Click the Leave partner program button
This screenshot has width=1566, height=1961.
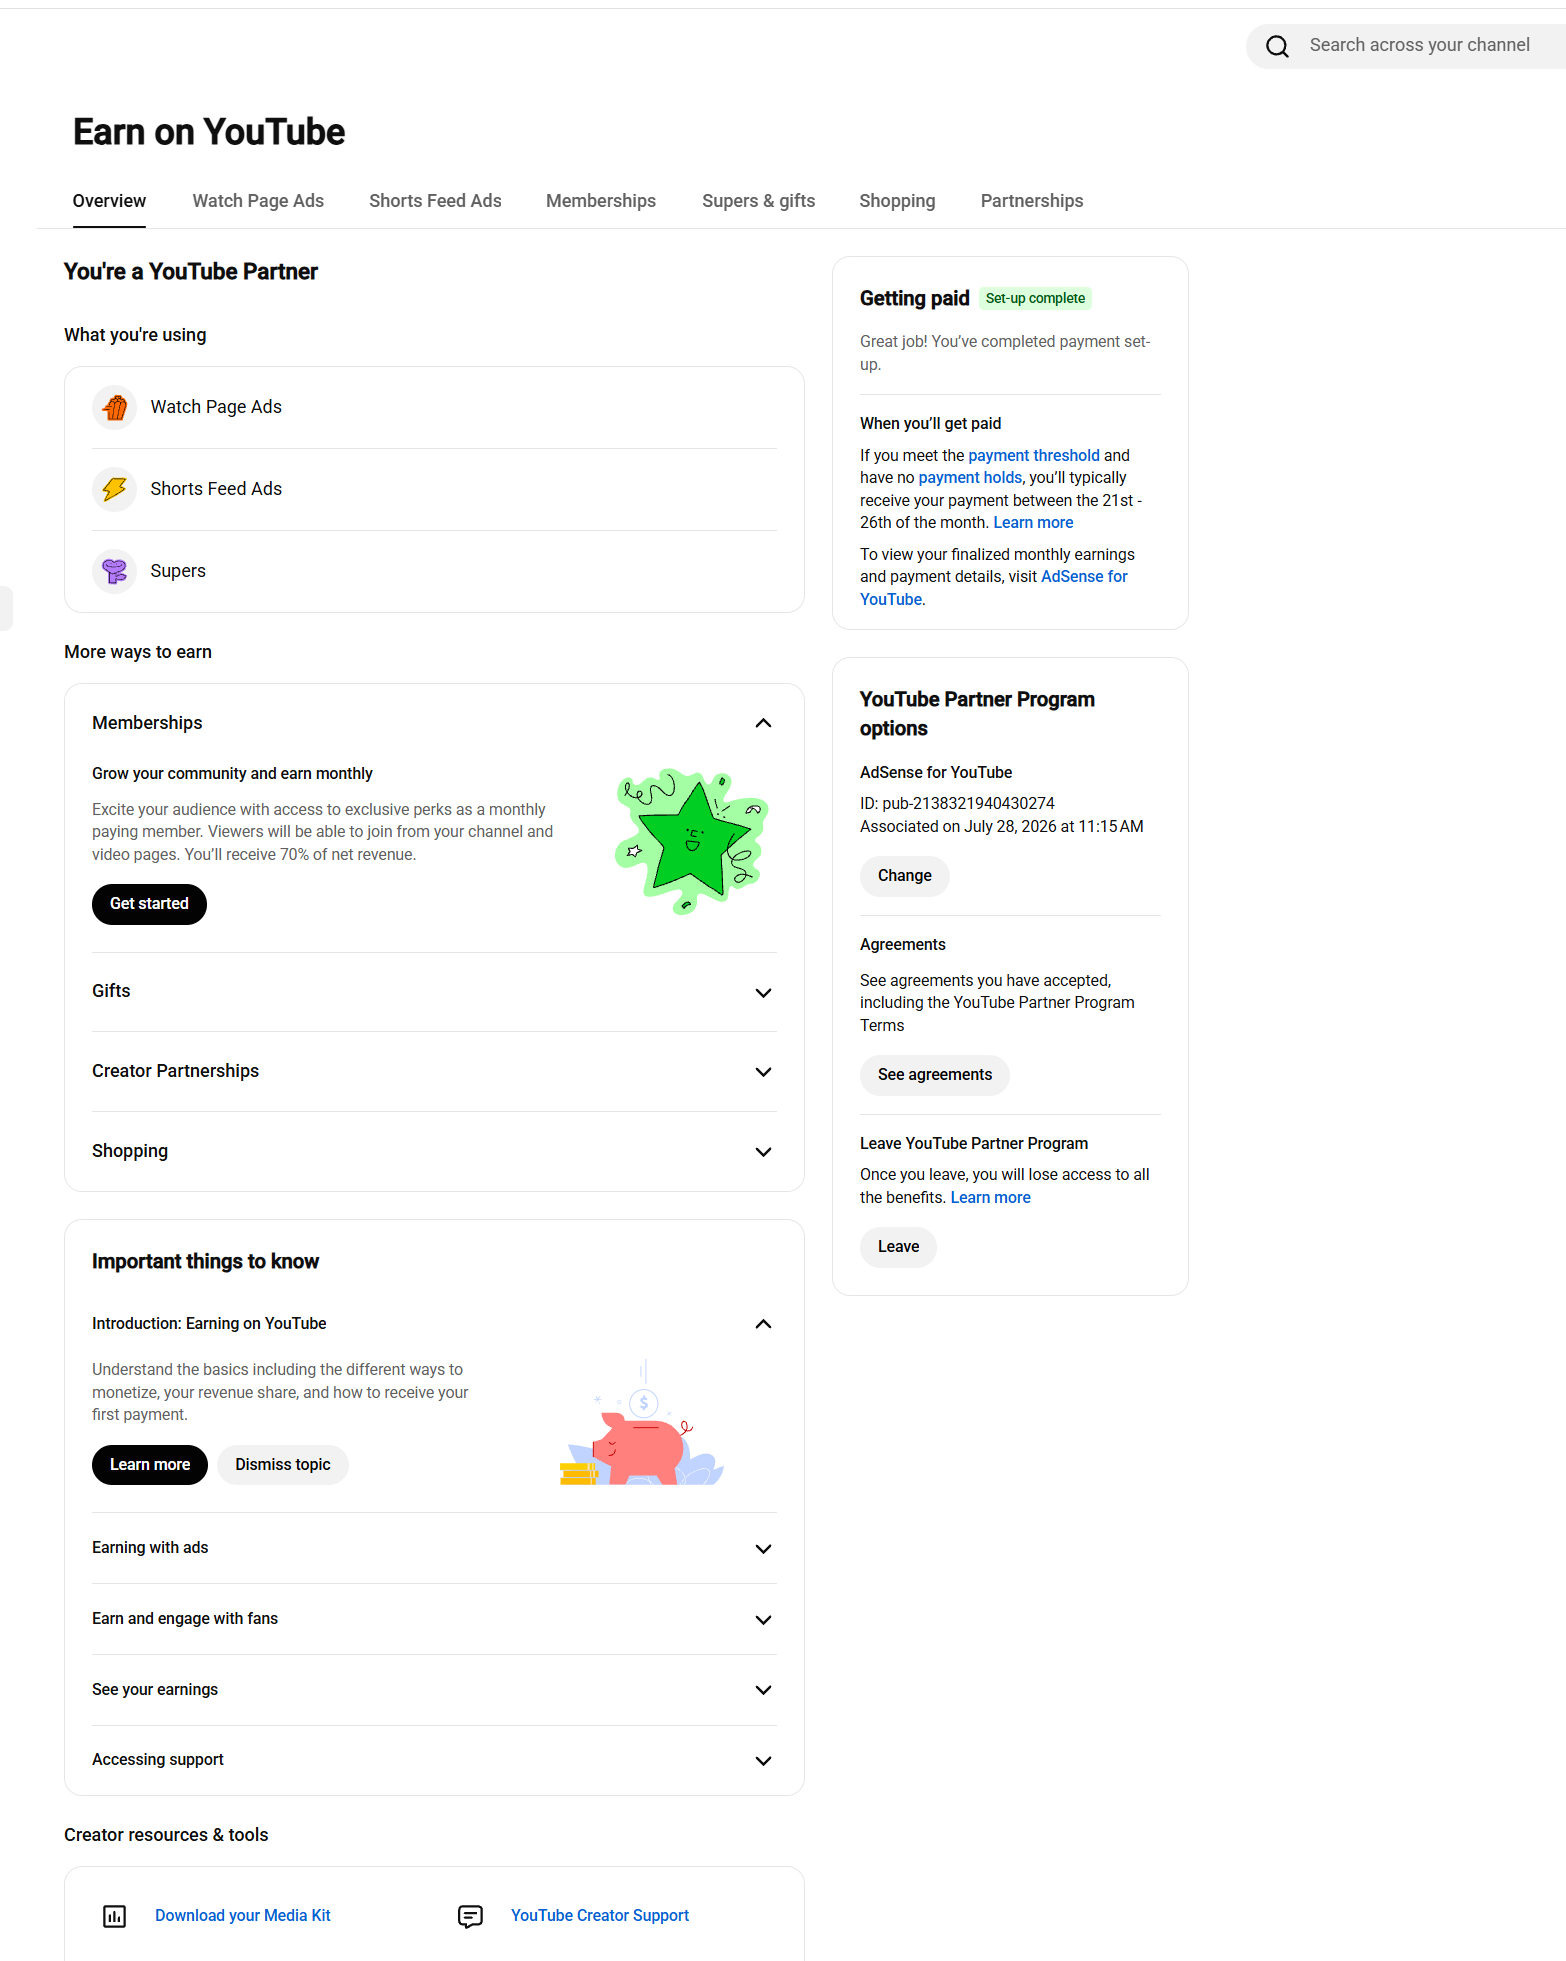898,1247
